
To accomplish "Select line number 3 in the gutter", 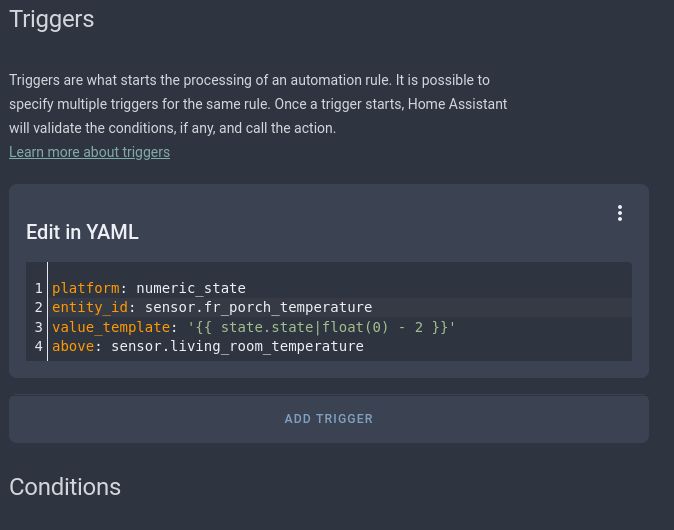I will click(x=39, y=327).
